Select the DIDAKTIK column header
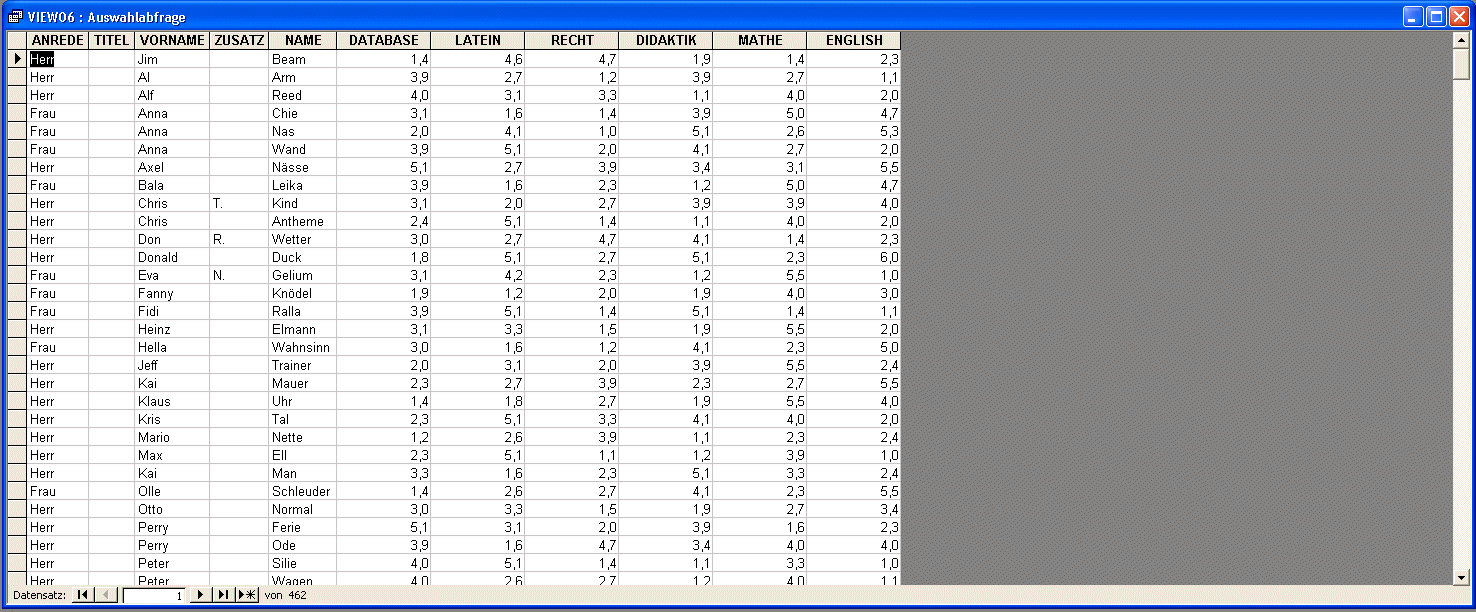Image resolution: width=1476 pixels, height=612 pixels. point(666,41)
